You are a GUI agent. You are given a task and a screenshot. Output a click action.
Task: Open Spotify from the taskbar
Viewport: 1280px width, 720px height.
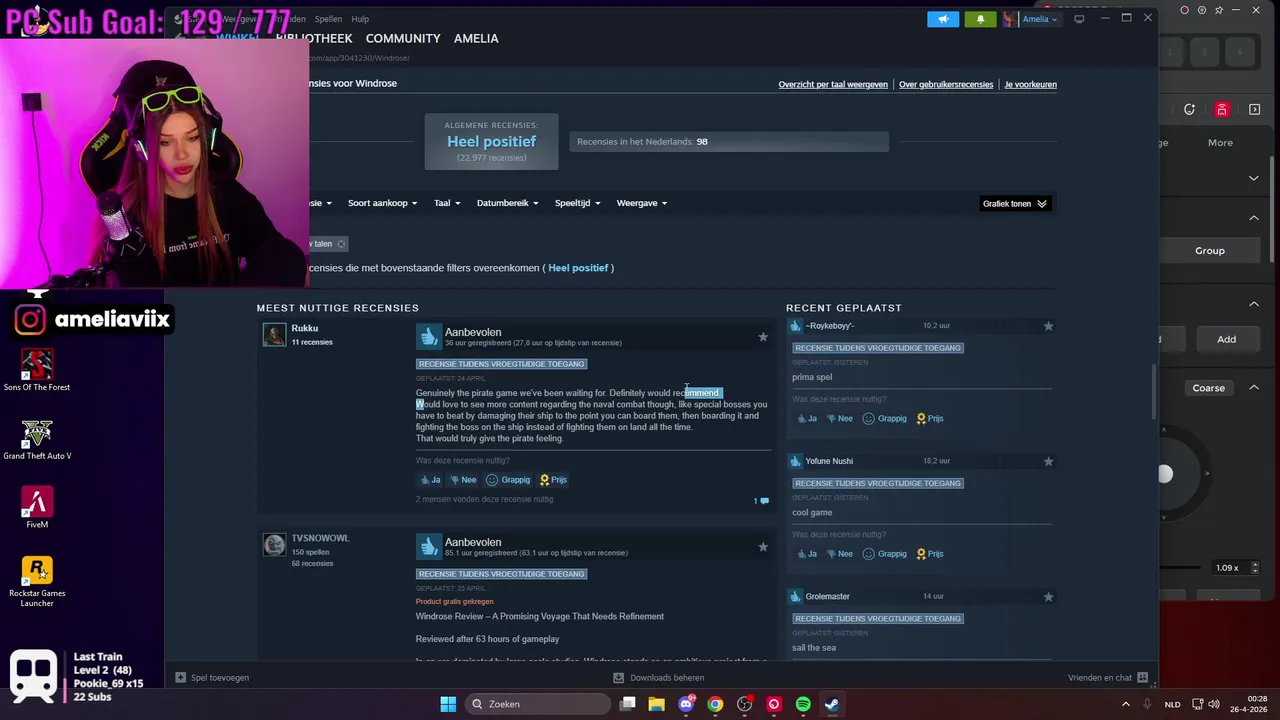coord(803,704)
